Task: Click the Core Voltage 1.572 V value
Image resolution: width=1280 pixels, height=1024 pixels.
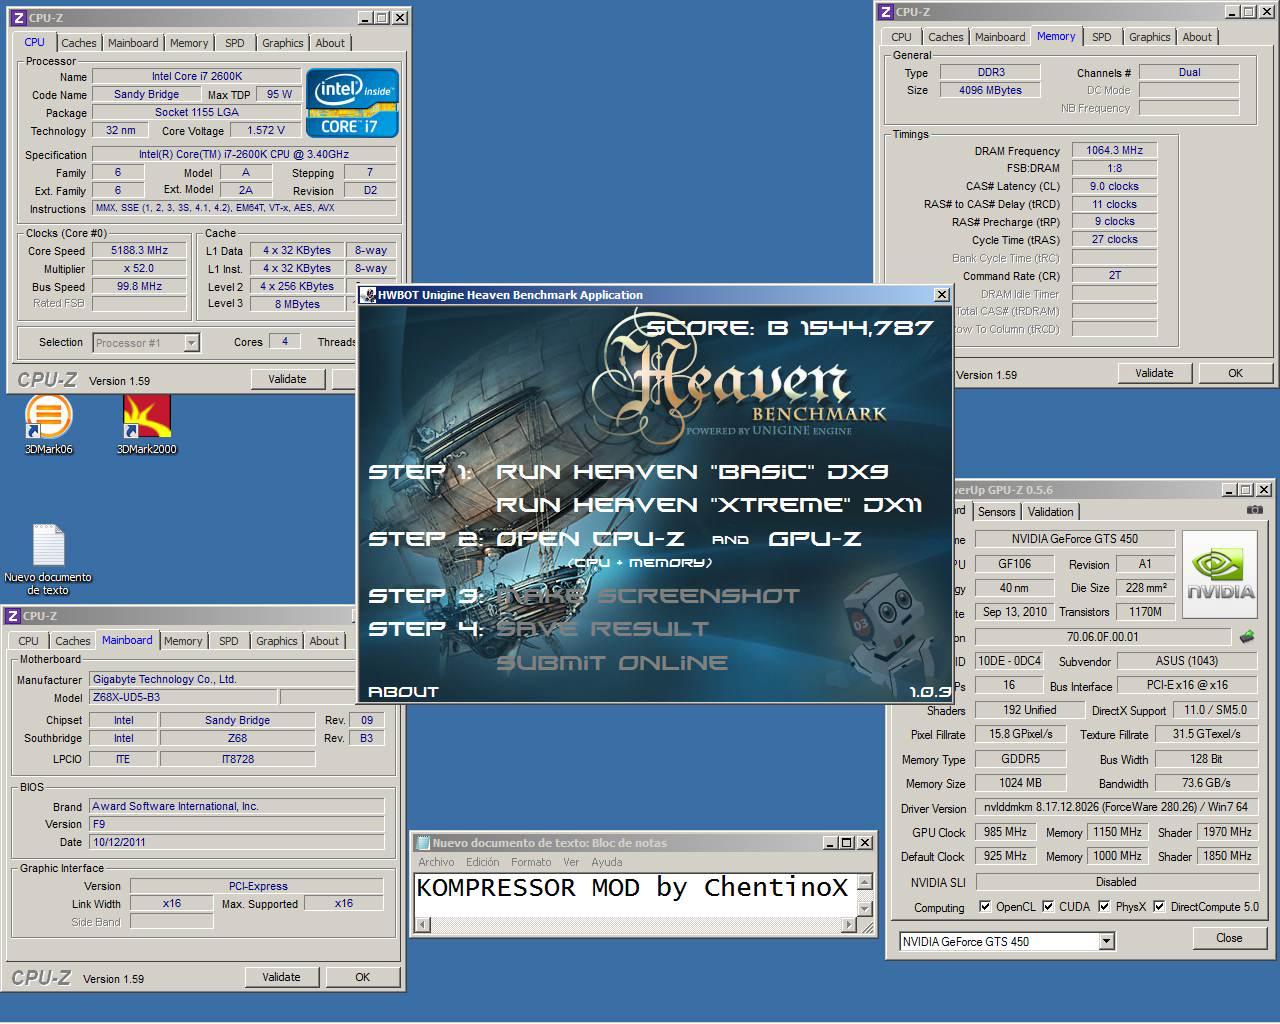Action: [266, 130]
